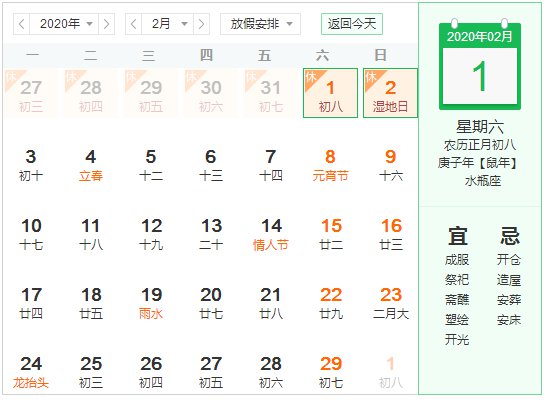Click the greyed March 1 date
The height and width of the screenshot is (401, 546).
(390, 373)
